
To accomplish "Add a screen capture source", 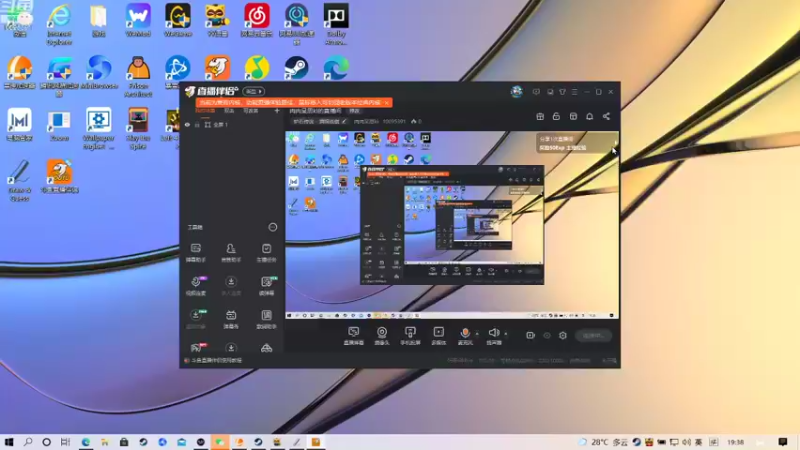I will pyautogui.click(x=354, y=336).
